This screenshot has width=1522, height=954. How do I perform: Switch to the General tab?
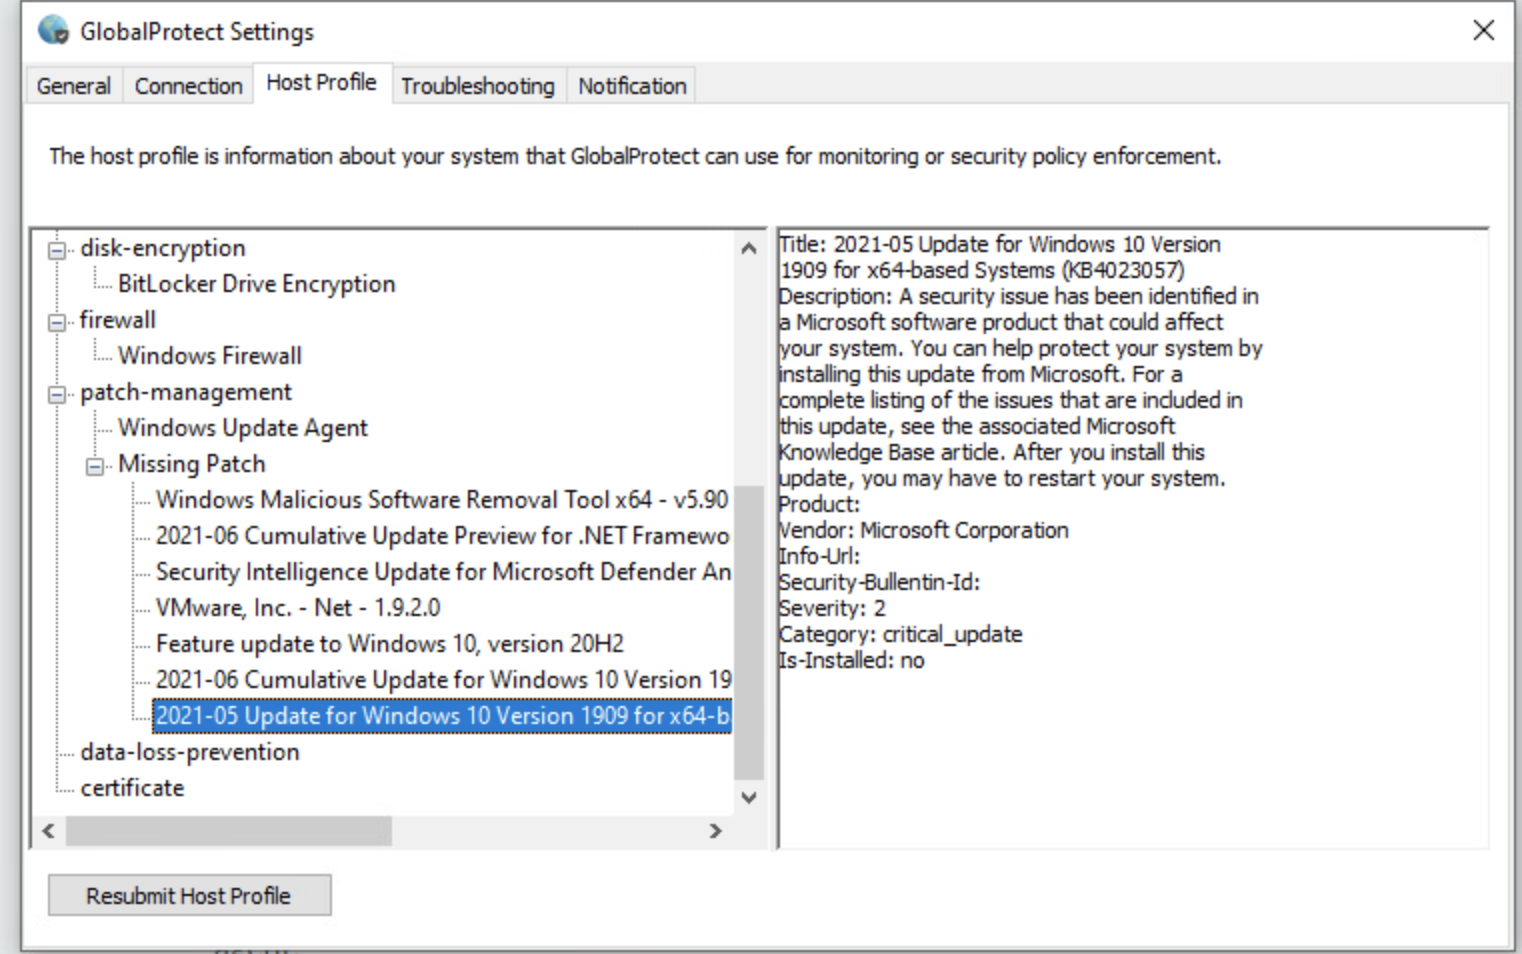(x=72, y=86)
